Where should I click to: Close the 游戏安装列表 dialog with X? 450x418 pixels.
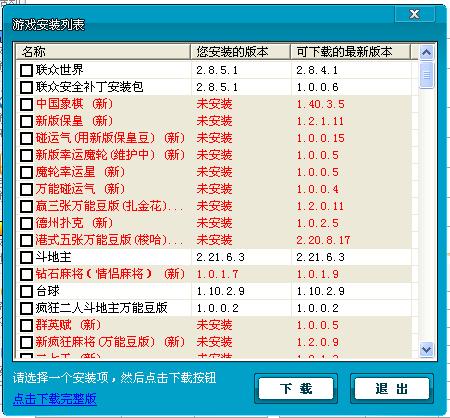[x=415, y=14]
